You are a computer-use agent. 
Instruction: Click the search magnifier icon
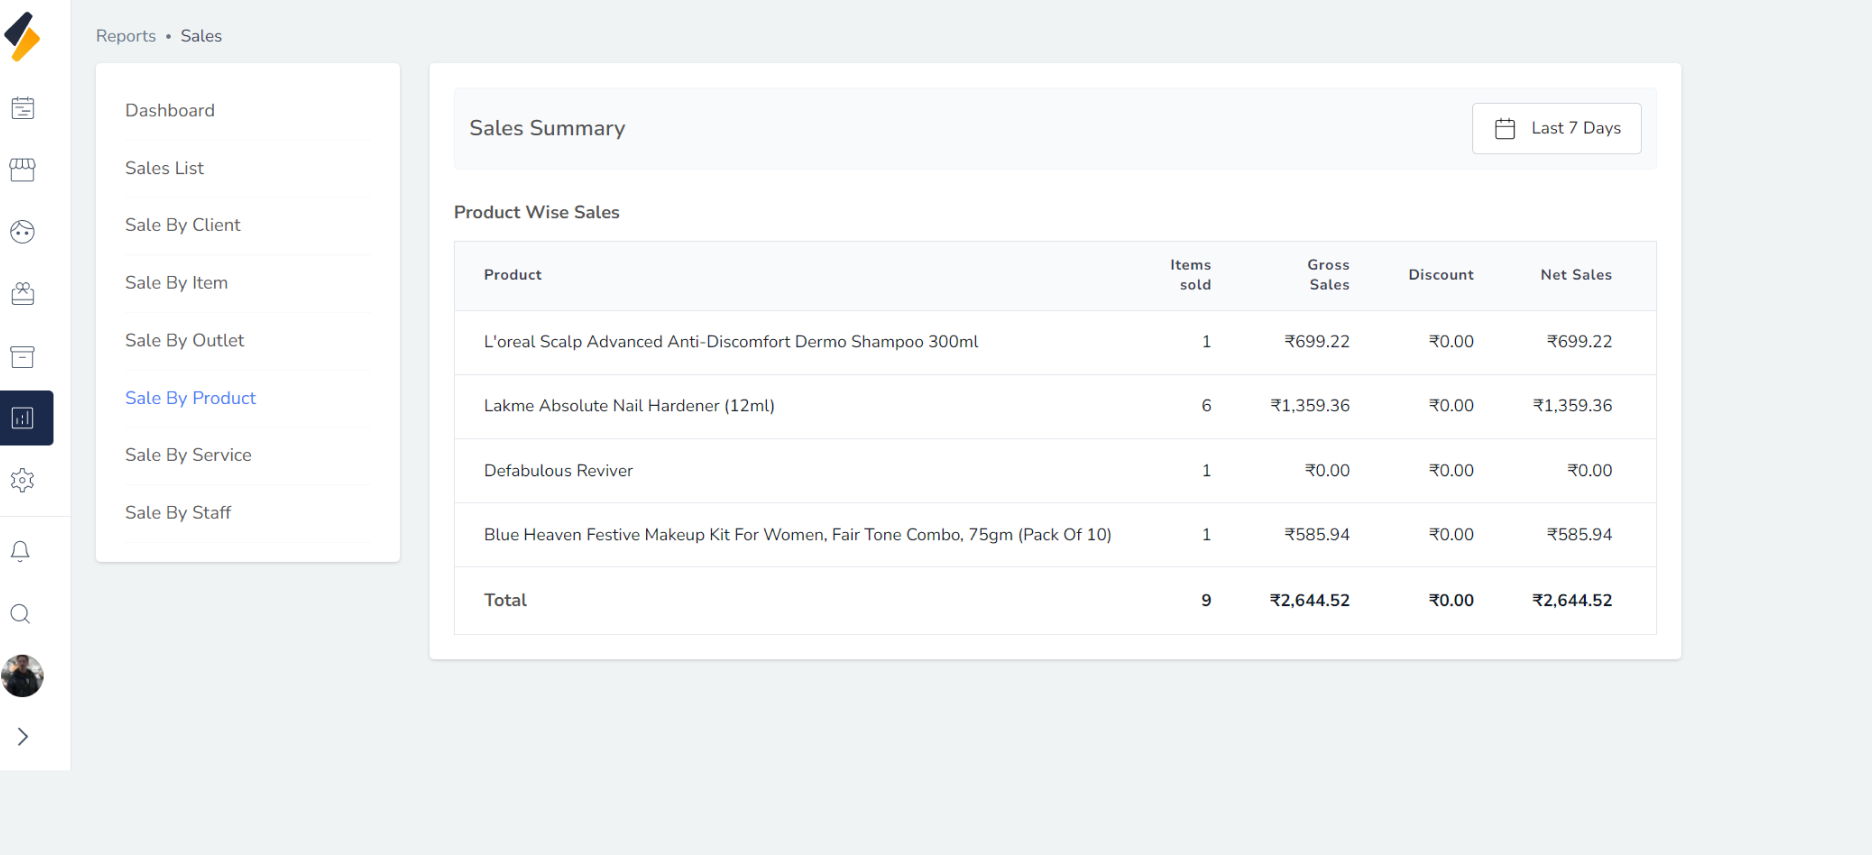[x=20, y=614]
